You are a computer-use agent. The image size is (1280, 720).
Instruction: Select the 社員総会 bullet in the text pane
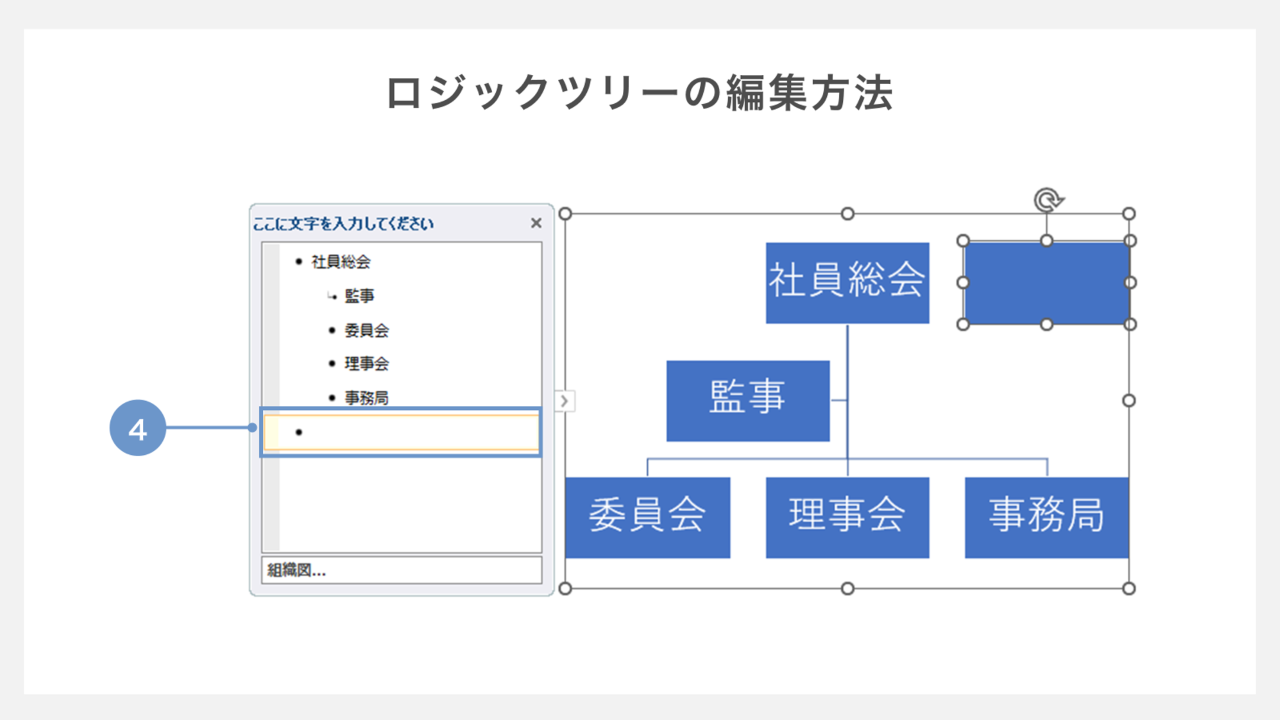coord(341,262)
